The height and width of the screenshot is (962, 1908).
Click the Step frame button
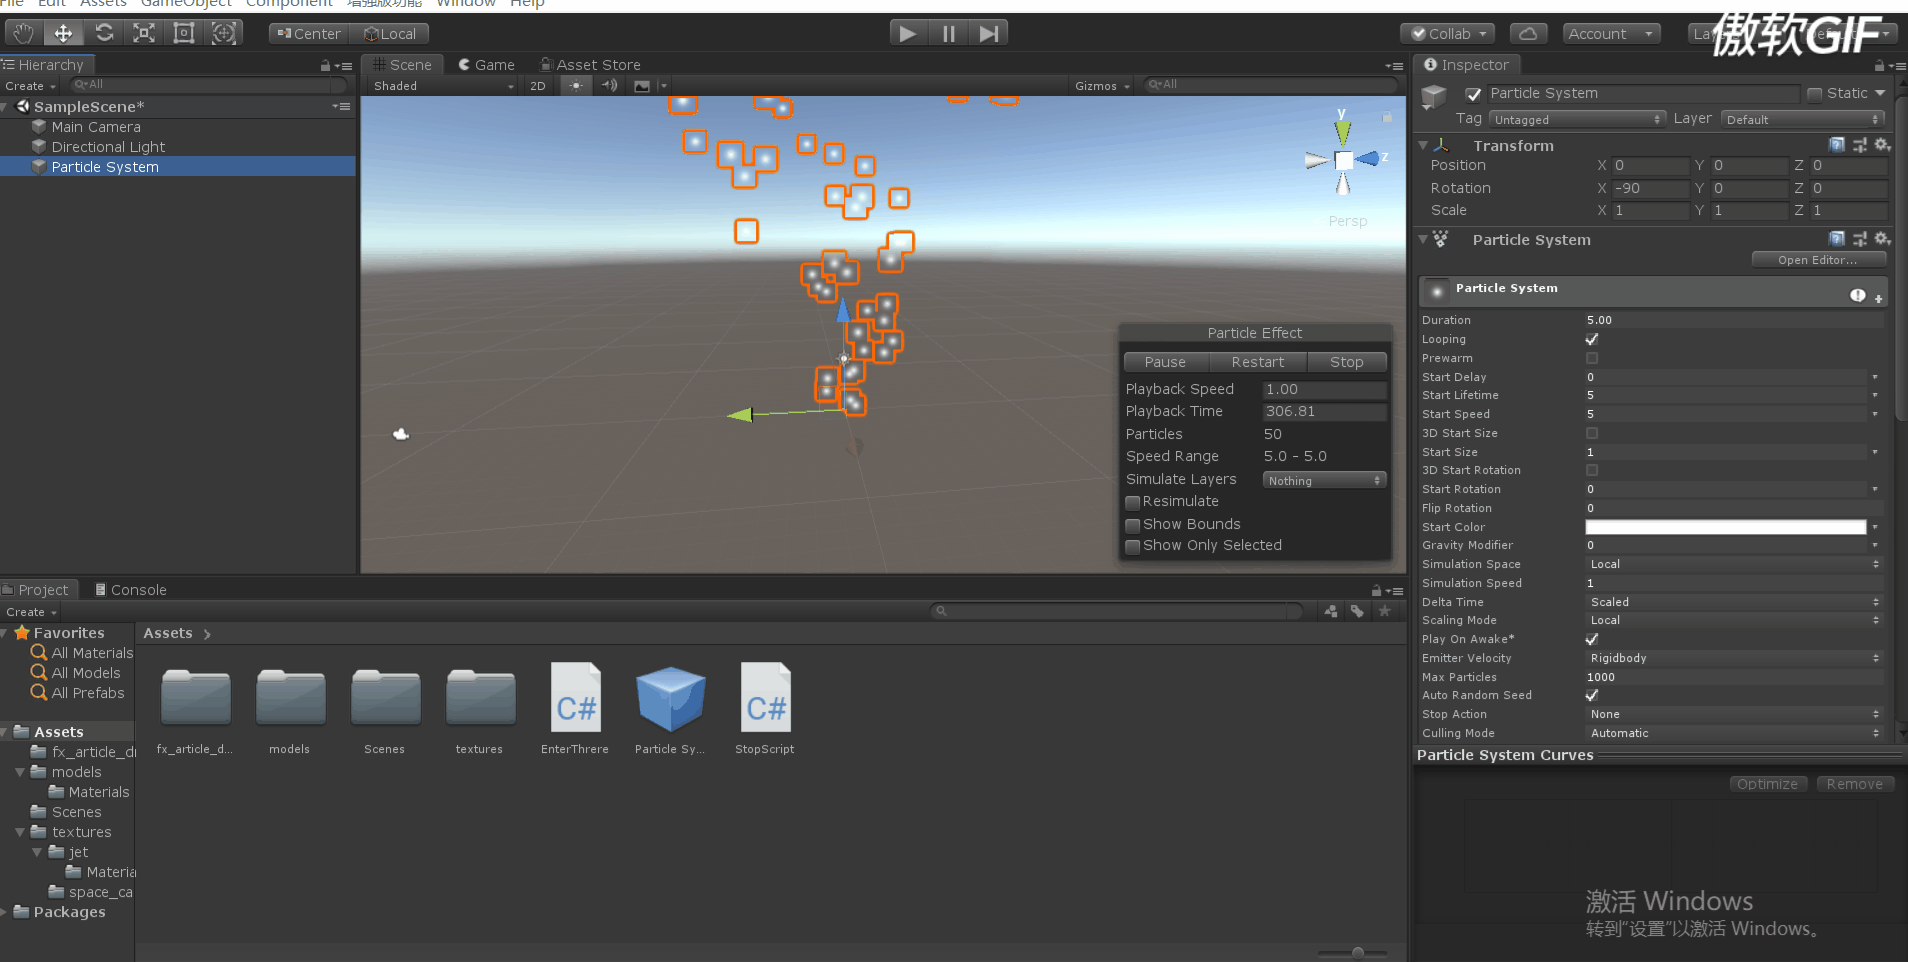click(988, 33)
